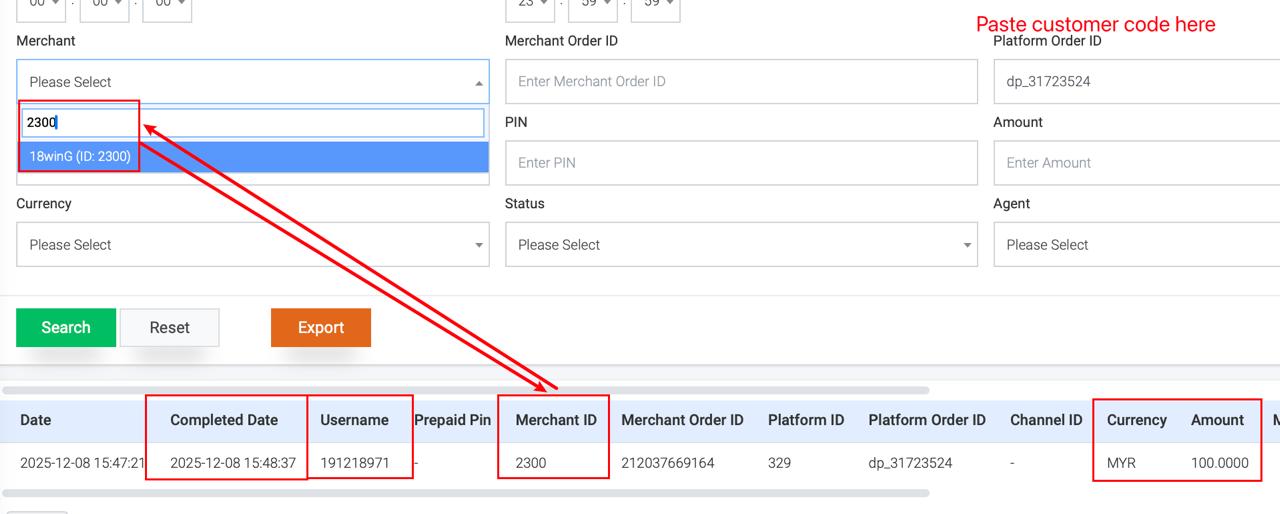Click the horizontal scrollbar below the table
This screenshot has height=514, width=1280.
[466, 493]
